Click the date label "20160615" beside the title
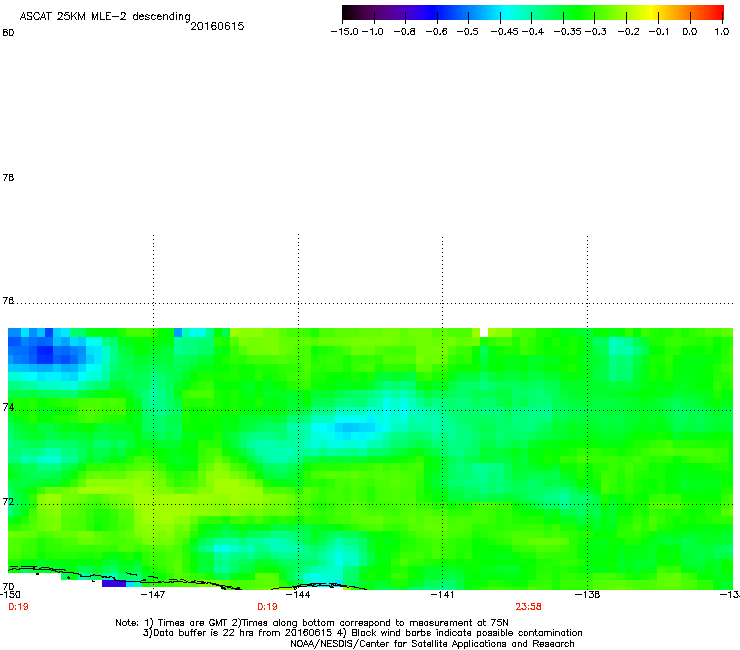Viewport: 740px width, 650px height. point(217,26)
